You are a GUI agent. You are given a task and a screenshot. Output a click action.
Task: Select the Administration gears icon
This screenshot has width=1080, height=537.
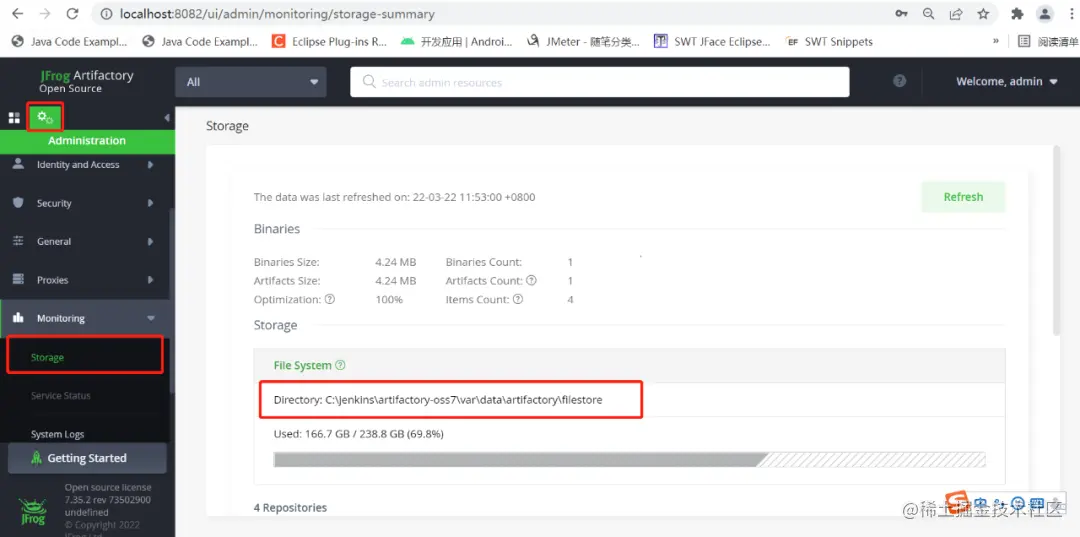(x=45, y=117)
